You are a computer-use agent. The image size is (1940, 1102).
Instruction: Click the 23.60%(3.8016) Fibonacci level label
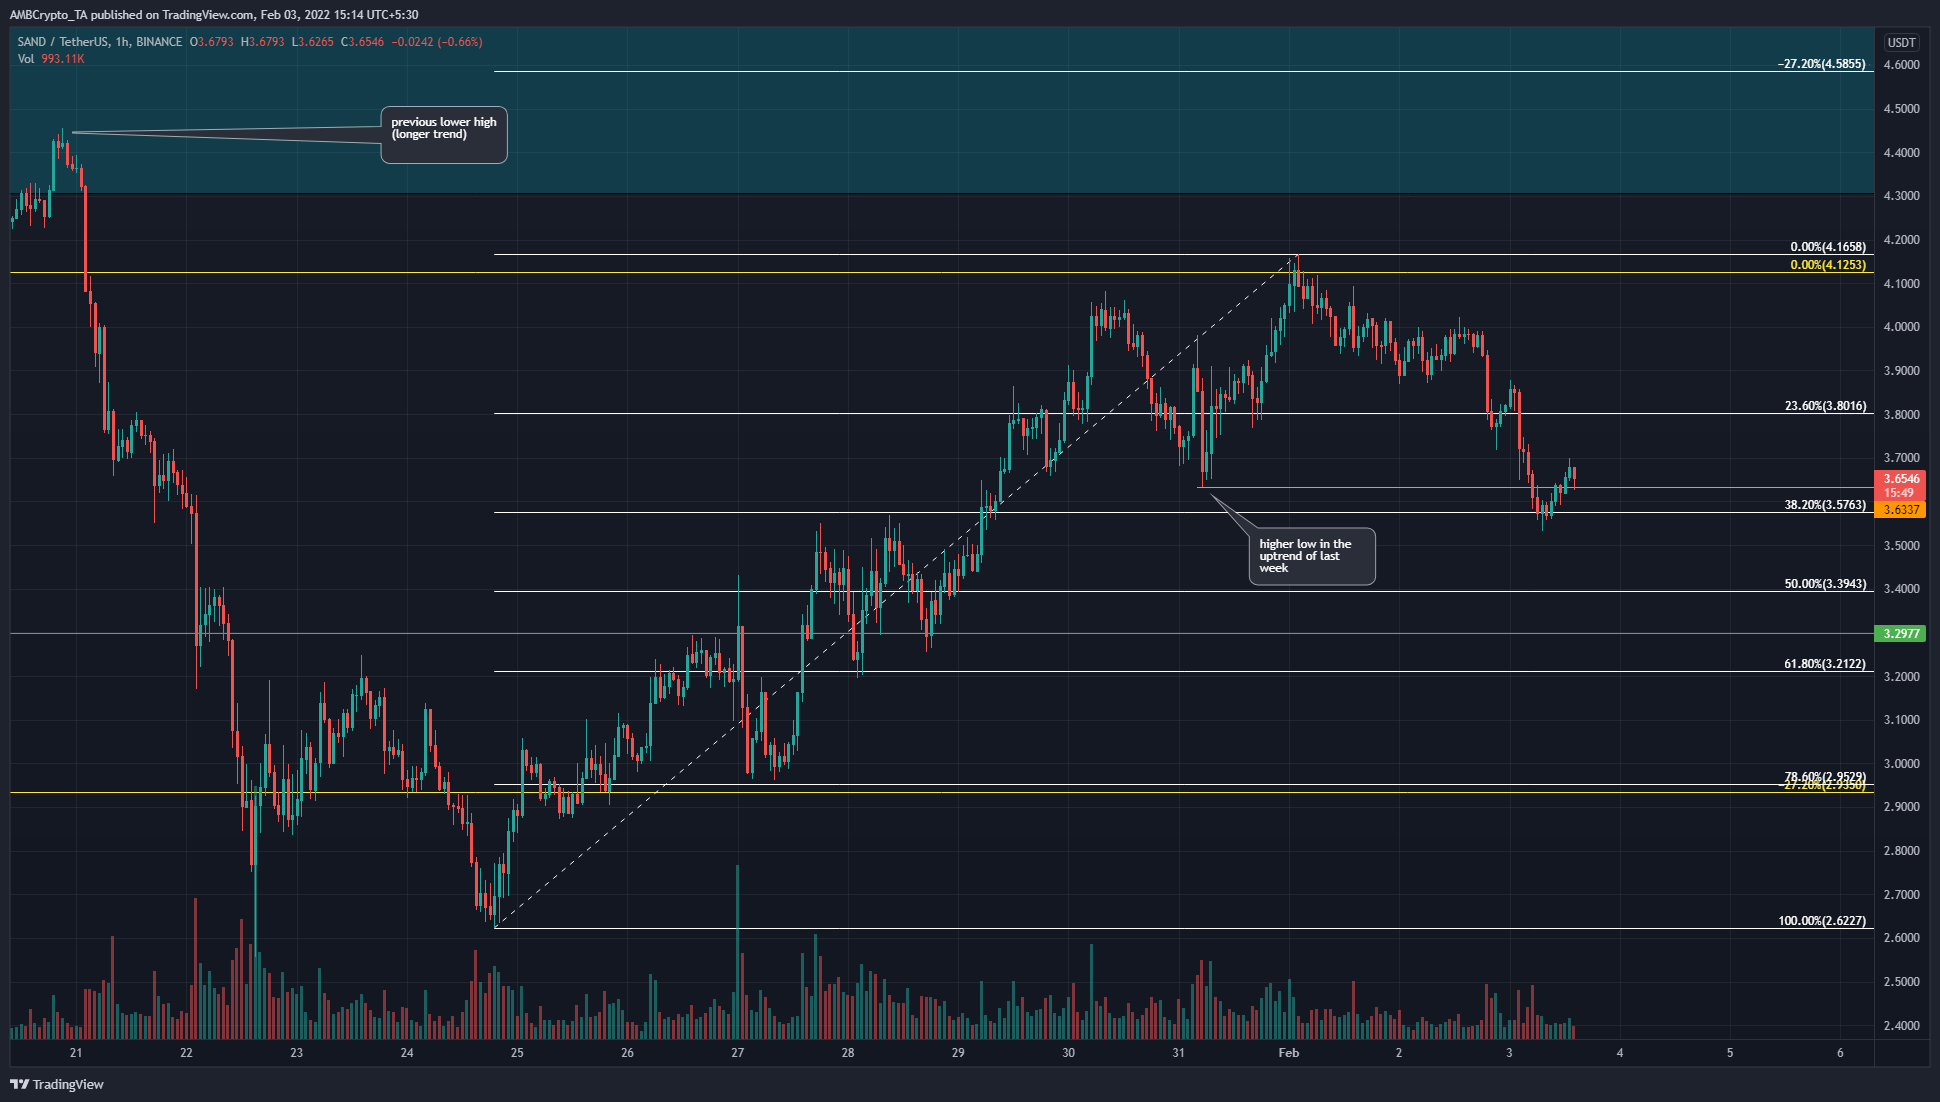1825,406
